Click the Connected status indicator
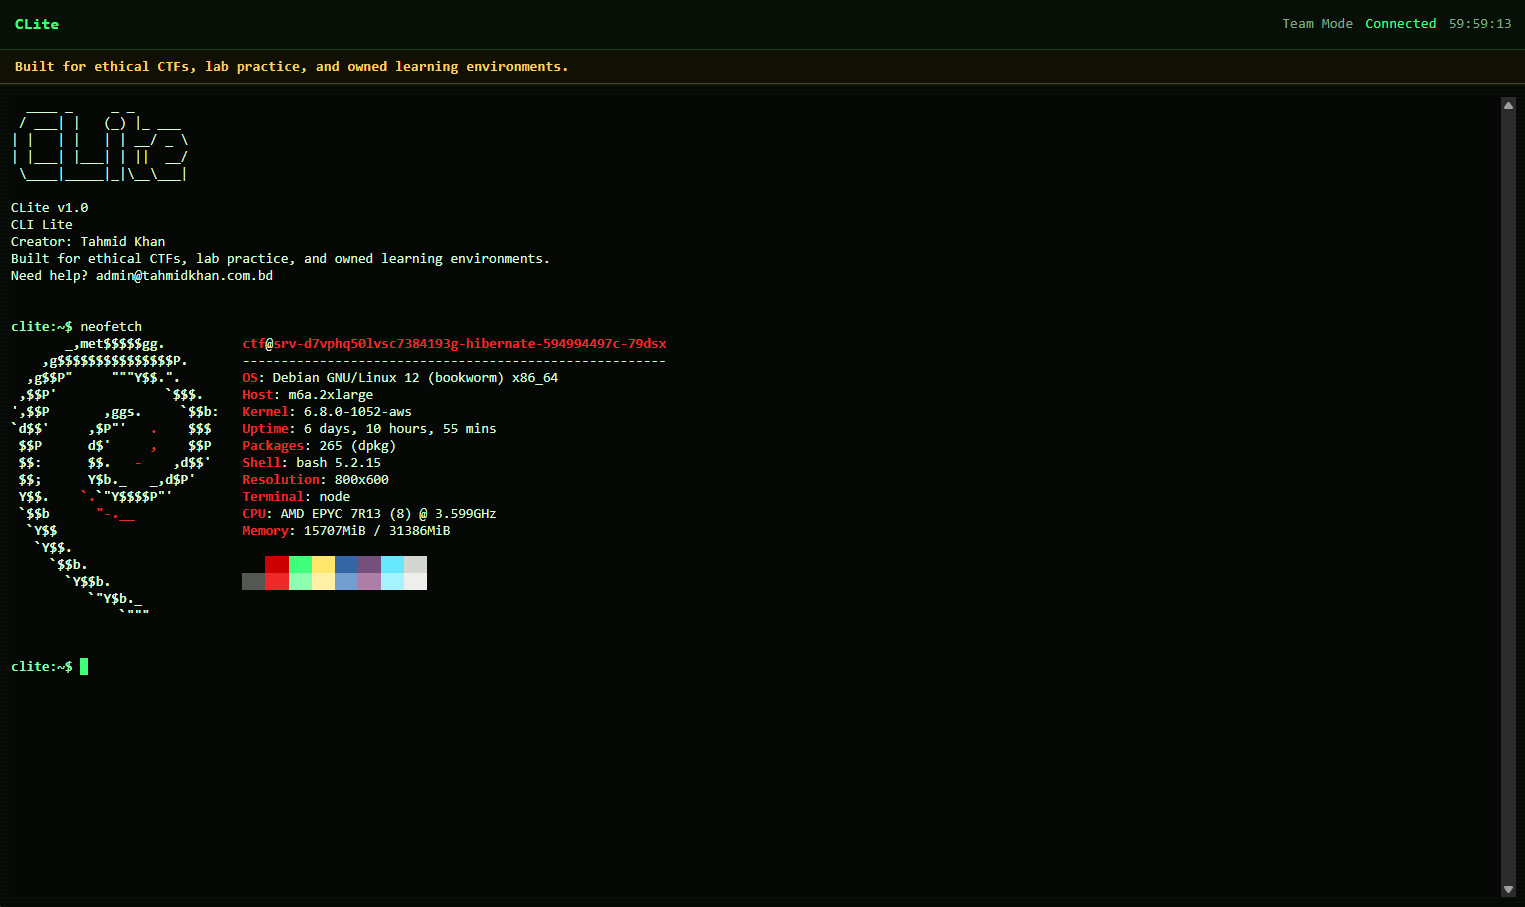 [1400, 24]
